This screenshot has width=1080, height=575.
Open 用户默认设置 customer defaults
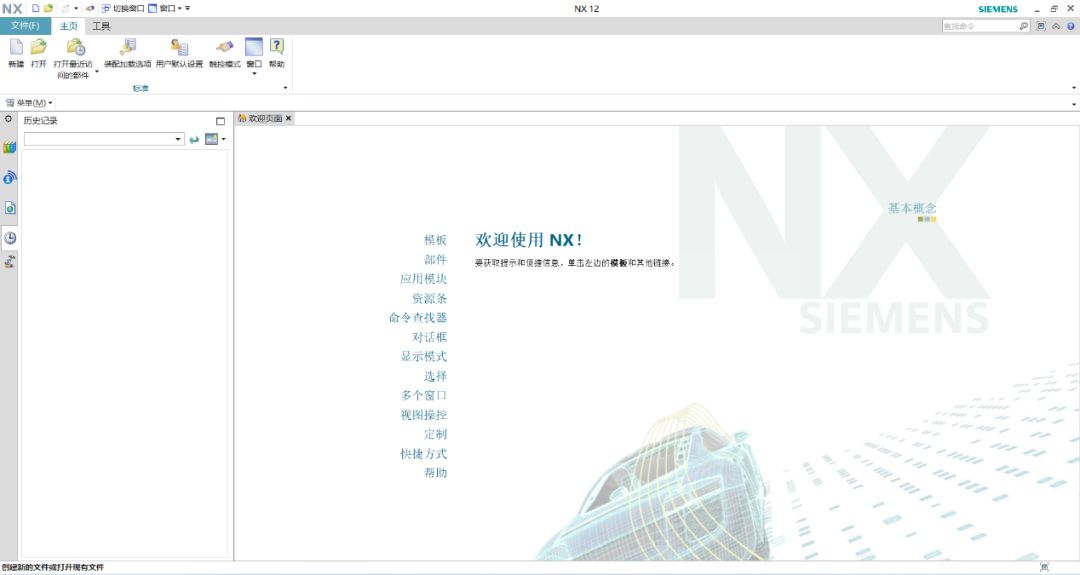(179, 53)
